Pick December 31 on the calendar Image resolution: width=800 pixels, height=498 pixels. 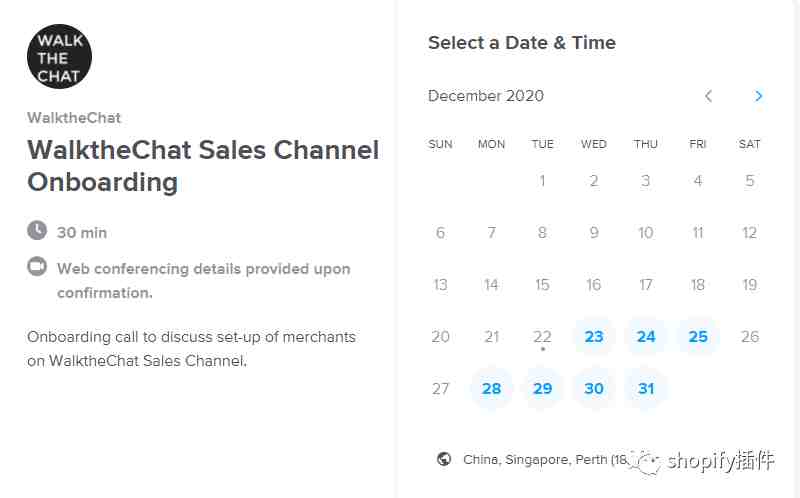(646, 389)
